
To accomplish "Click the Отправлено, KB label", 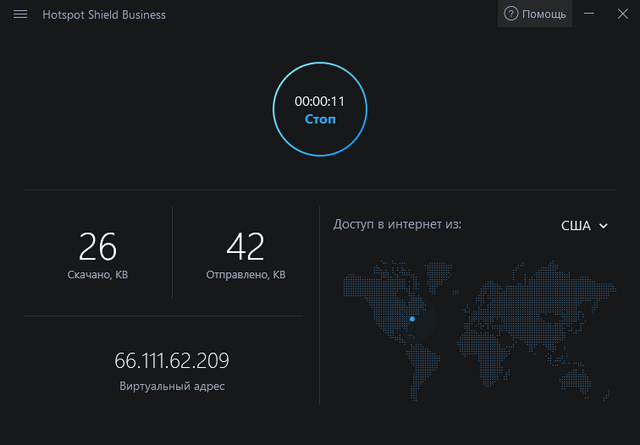I will [245, 274].
